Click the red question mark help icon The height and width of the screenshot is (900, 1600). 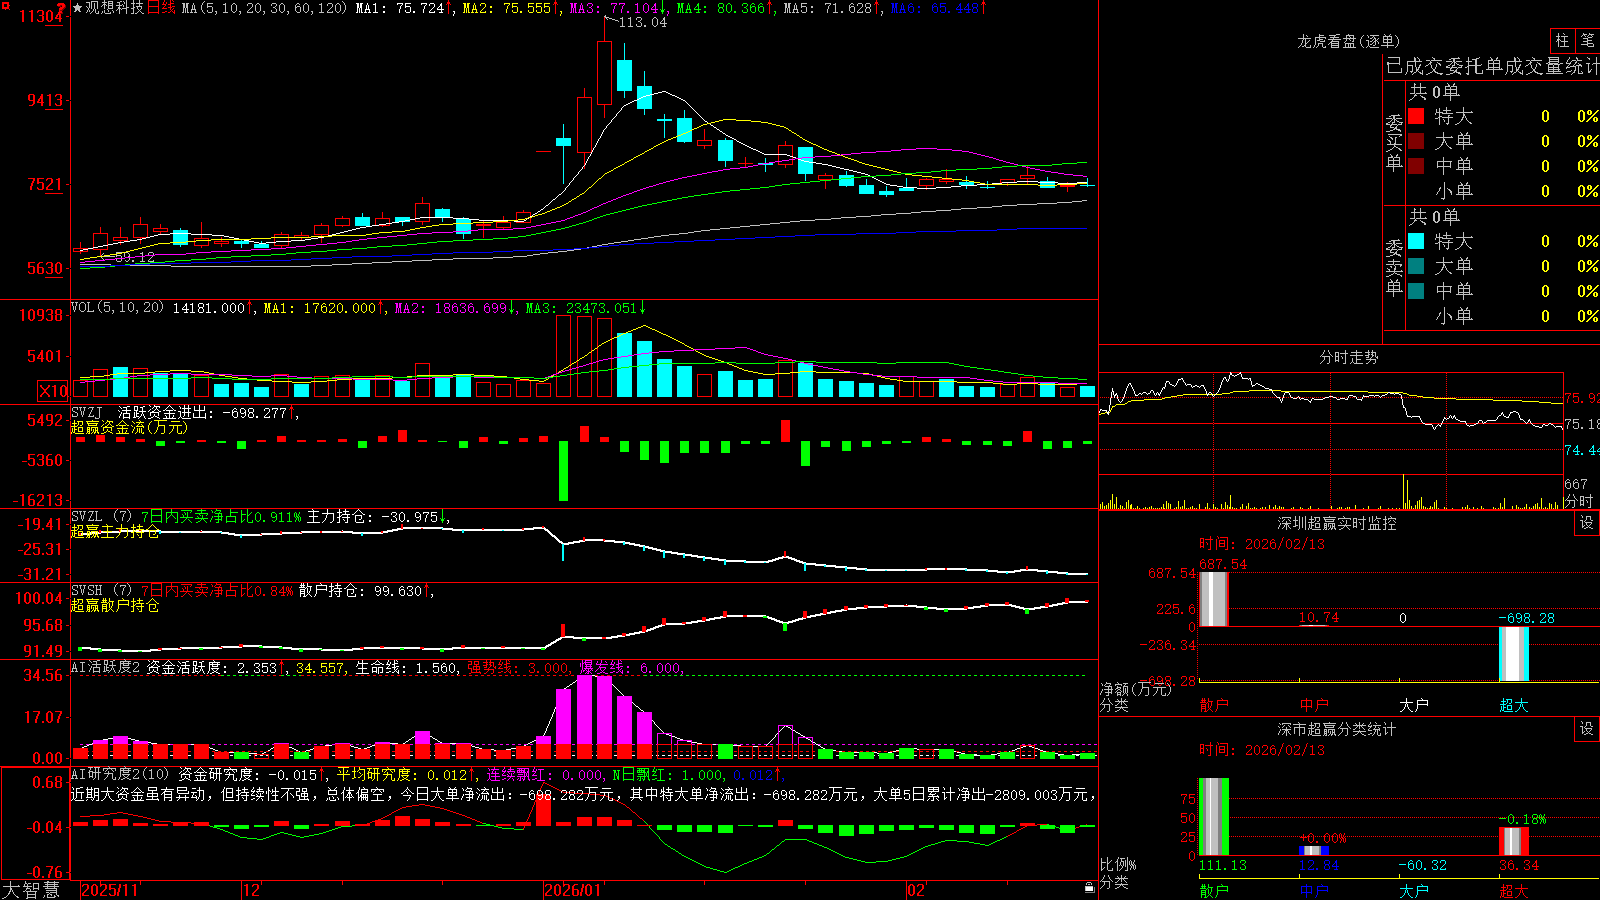tap(62, 8)
